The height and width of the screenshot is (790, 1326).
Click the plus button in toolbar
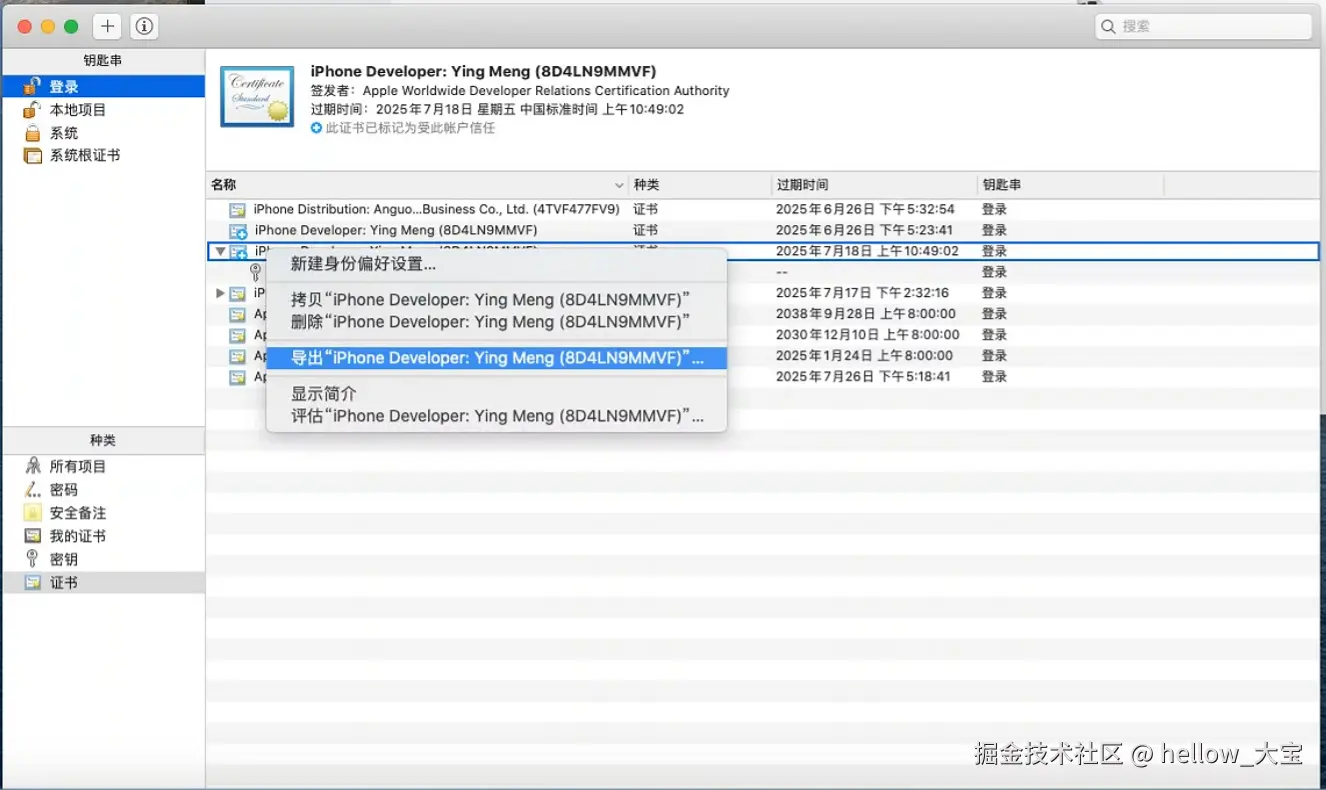108,26
